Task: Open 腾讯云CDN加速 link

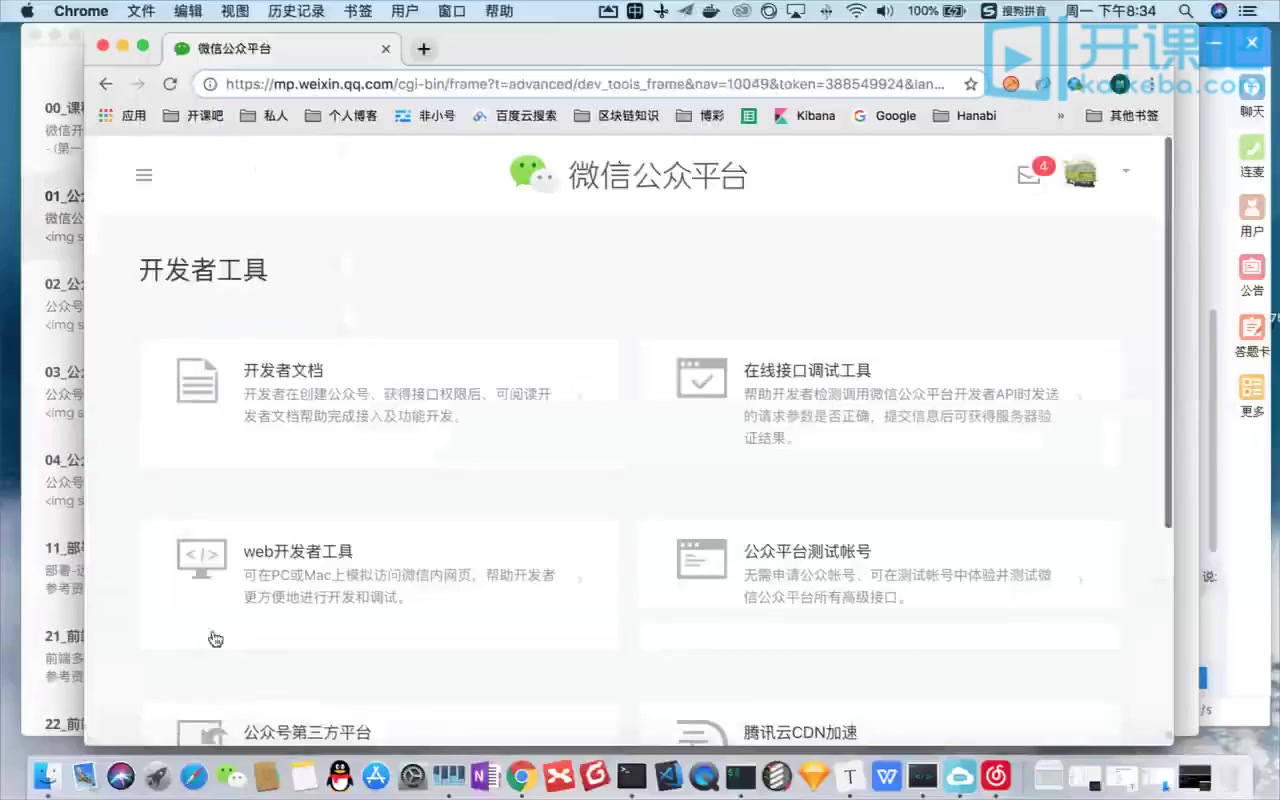Action: 800,732
